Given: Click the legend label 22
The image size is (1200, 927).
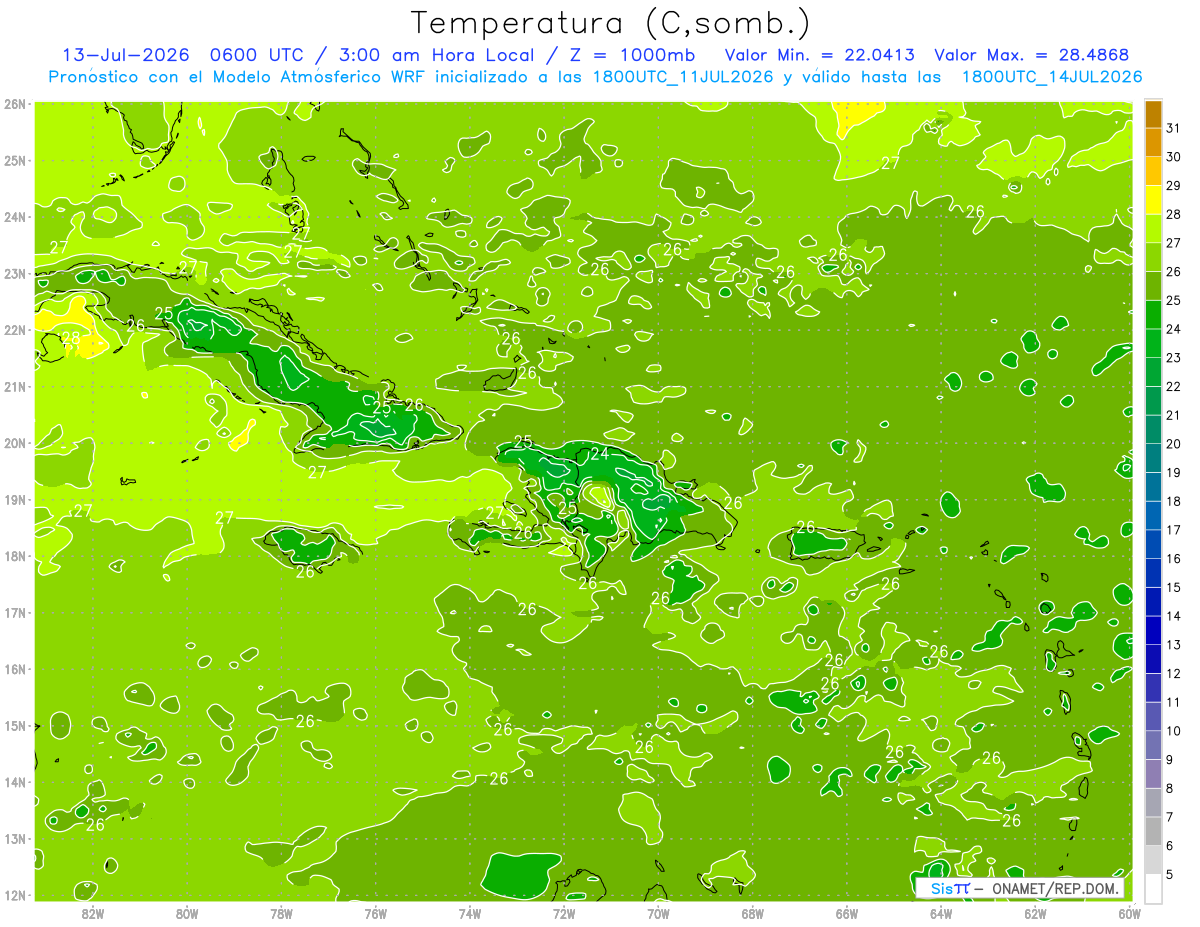Looking at the screenshot, I should click(x=1174, y=386).
